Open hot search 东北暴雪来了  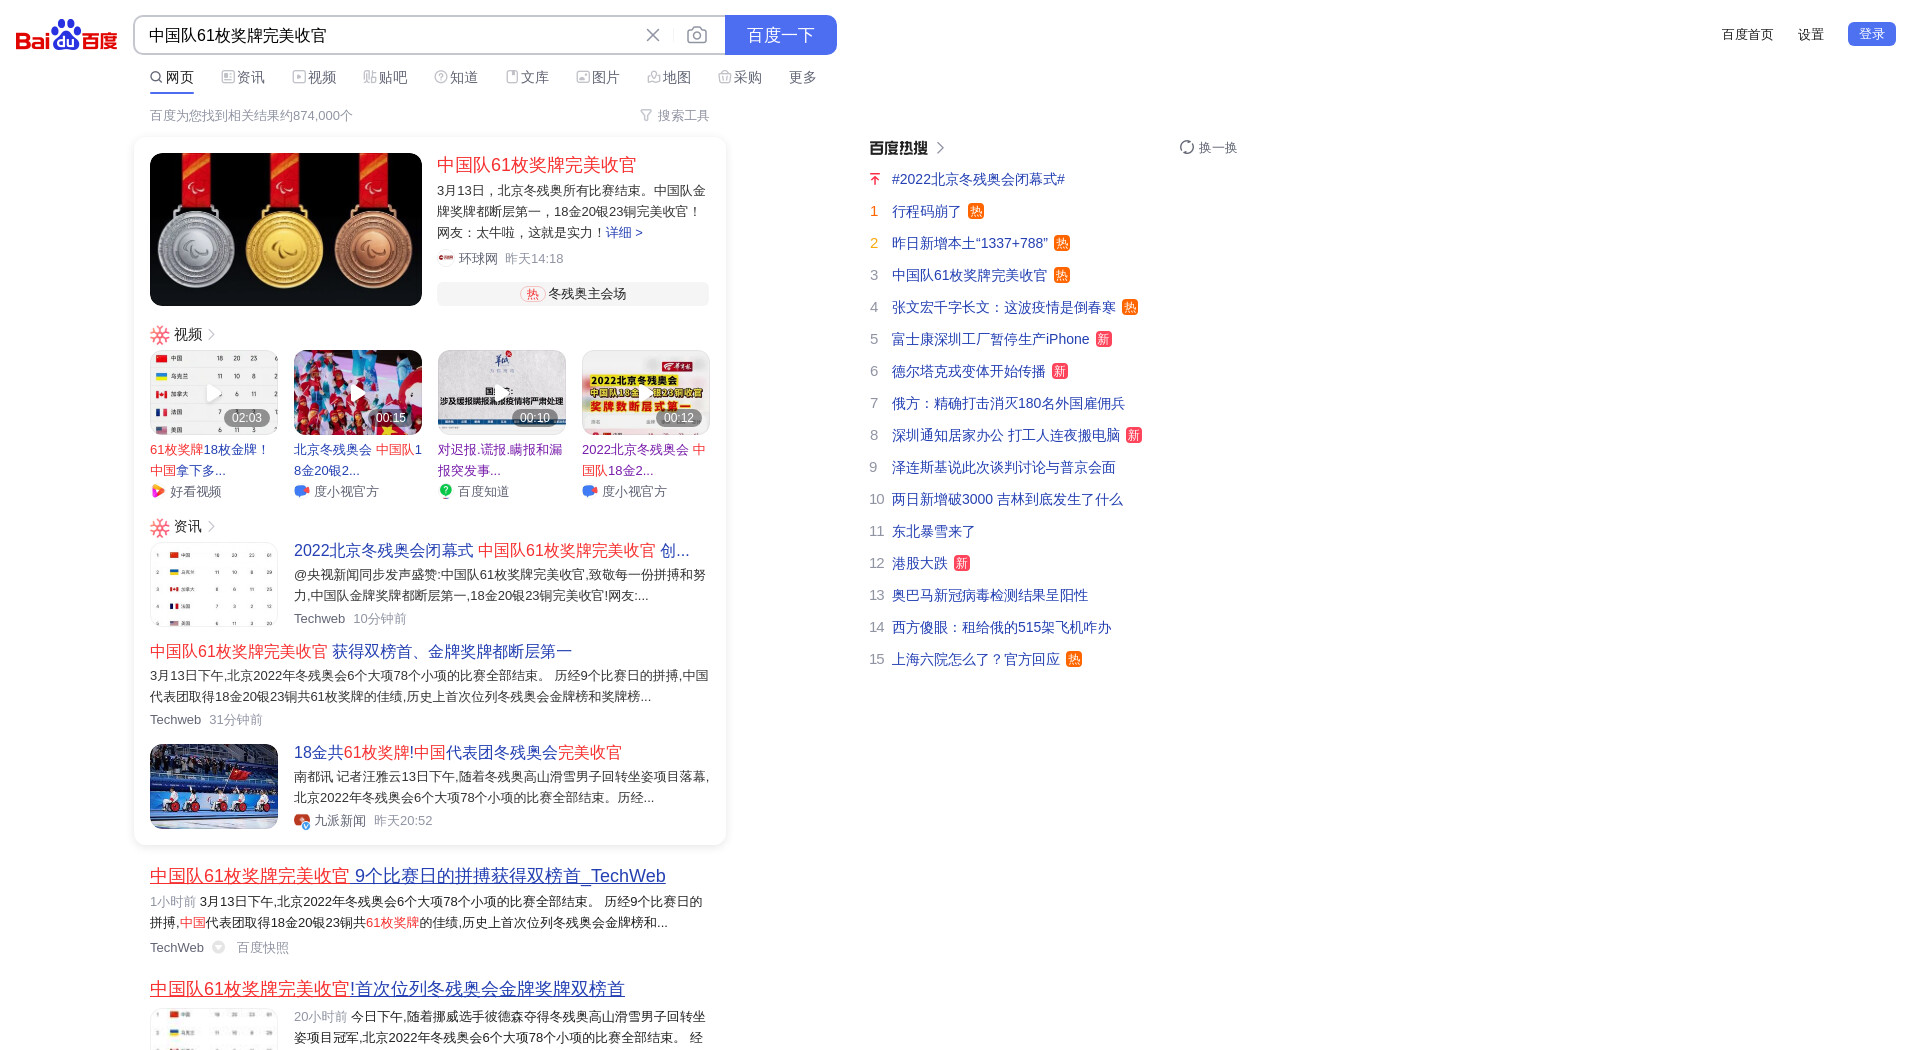click(933, 531)
